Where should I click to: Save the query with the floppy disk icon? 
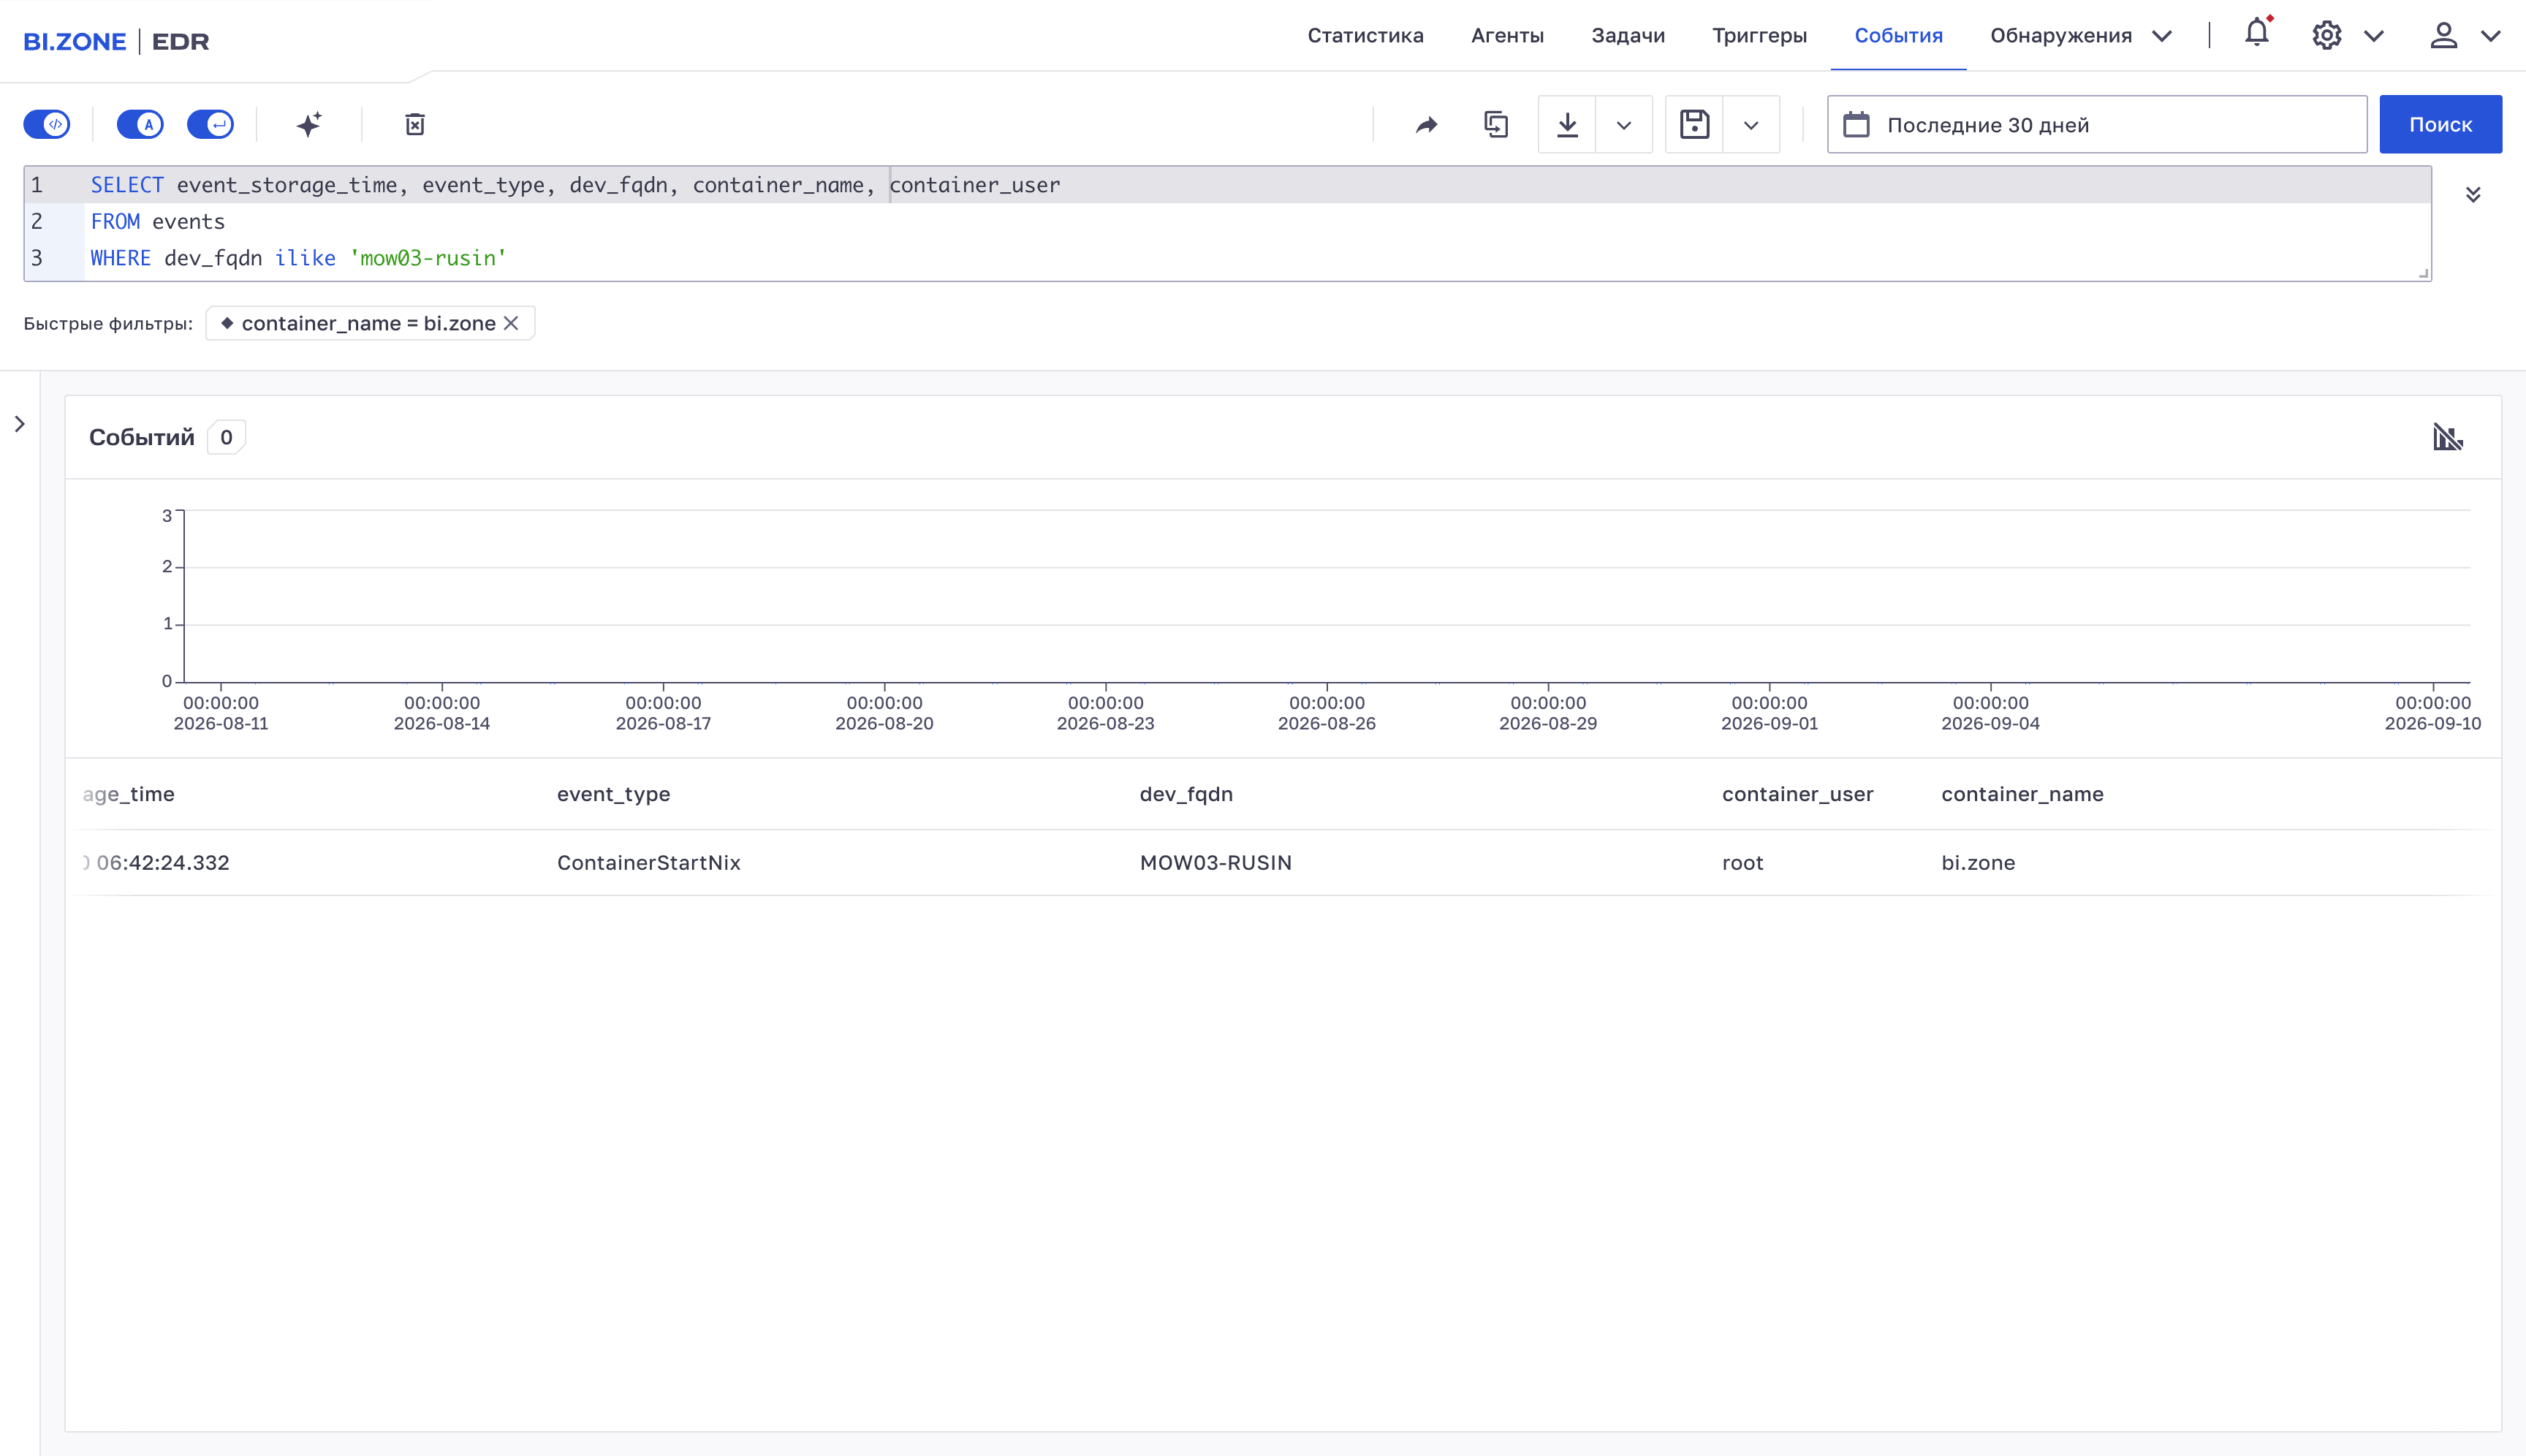click(1694, 124)
